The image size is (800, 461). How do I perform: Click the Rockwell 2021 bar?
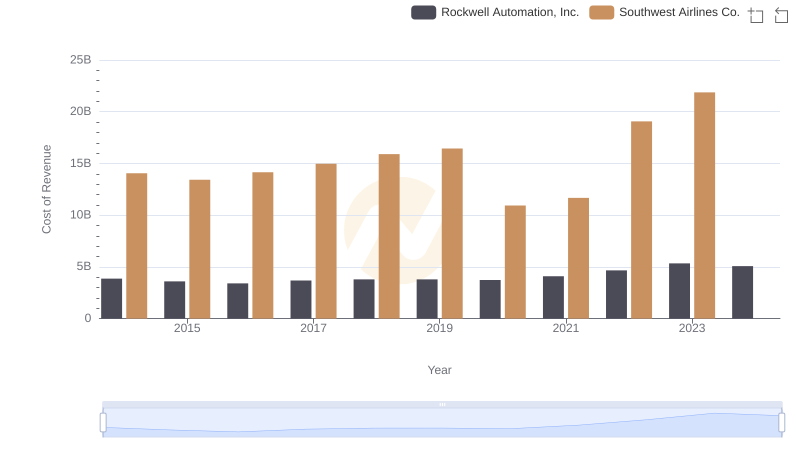554,297
